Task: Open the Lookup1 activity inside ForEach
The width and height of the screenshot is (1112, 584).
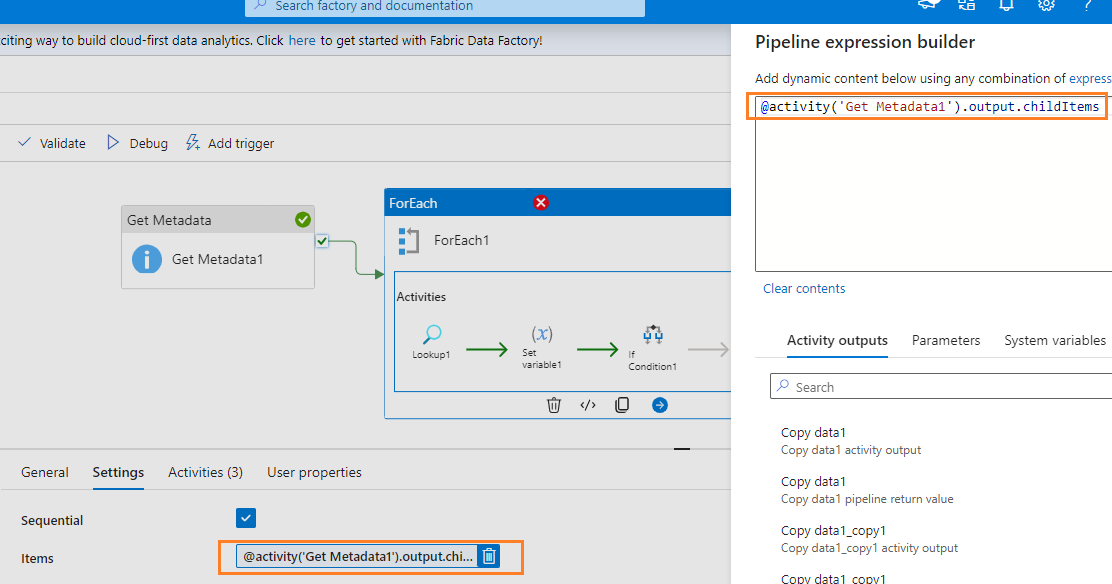Action: coord(431,337)
